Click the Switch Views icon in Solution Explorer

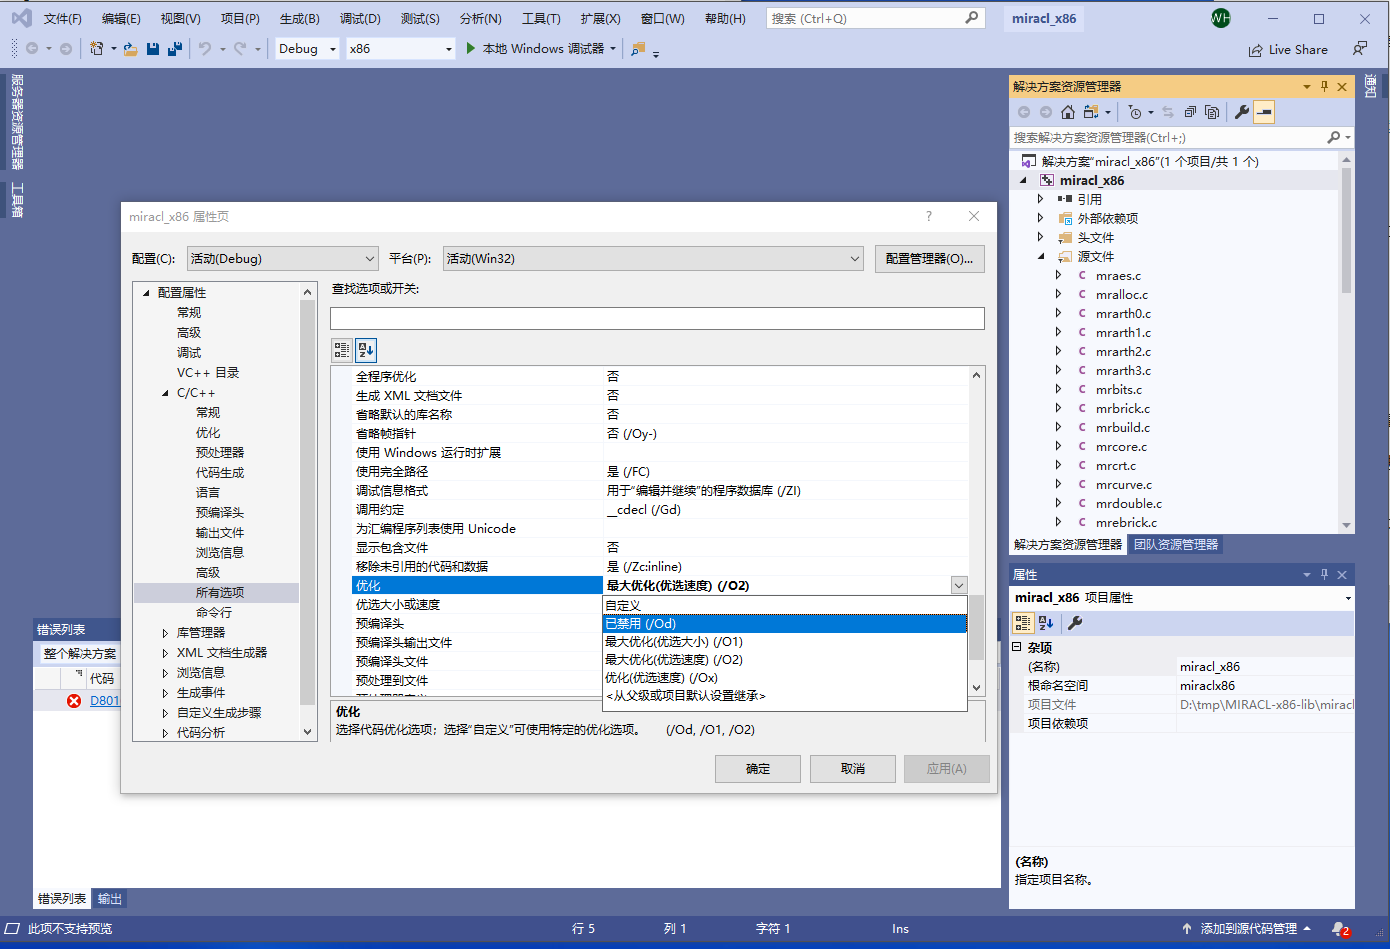coord(1091,112)
